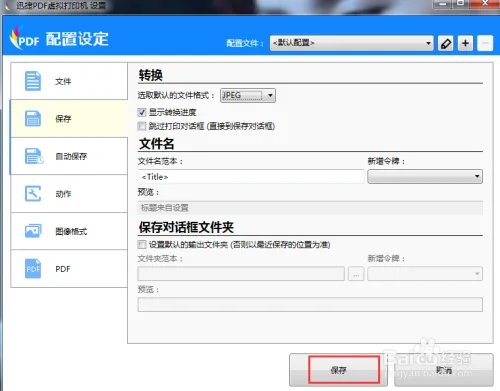Click the PDF file sidebar icon
500x391 pixels.
(33, 269)
